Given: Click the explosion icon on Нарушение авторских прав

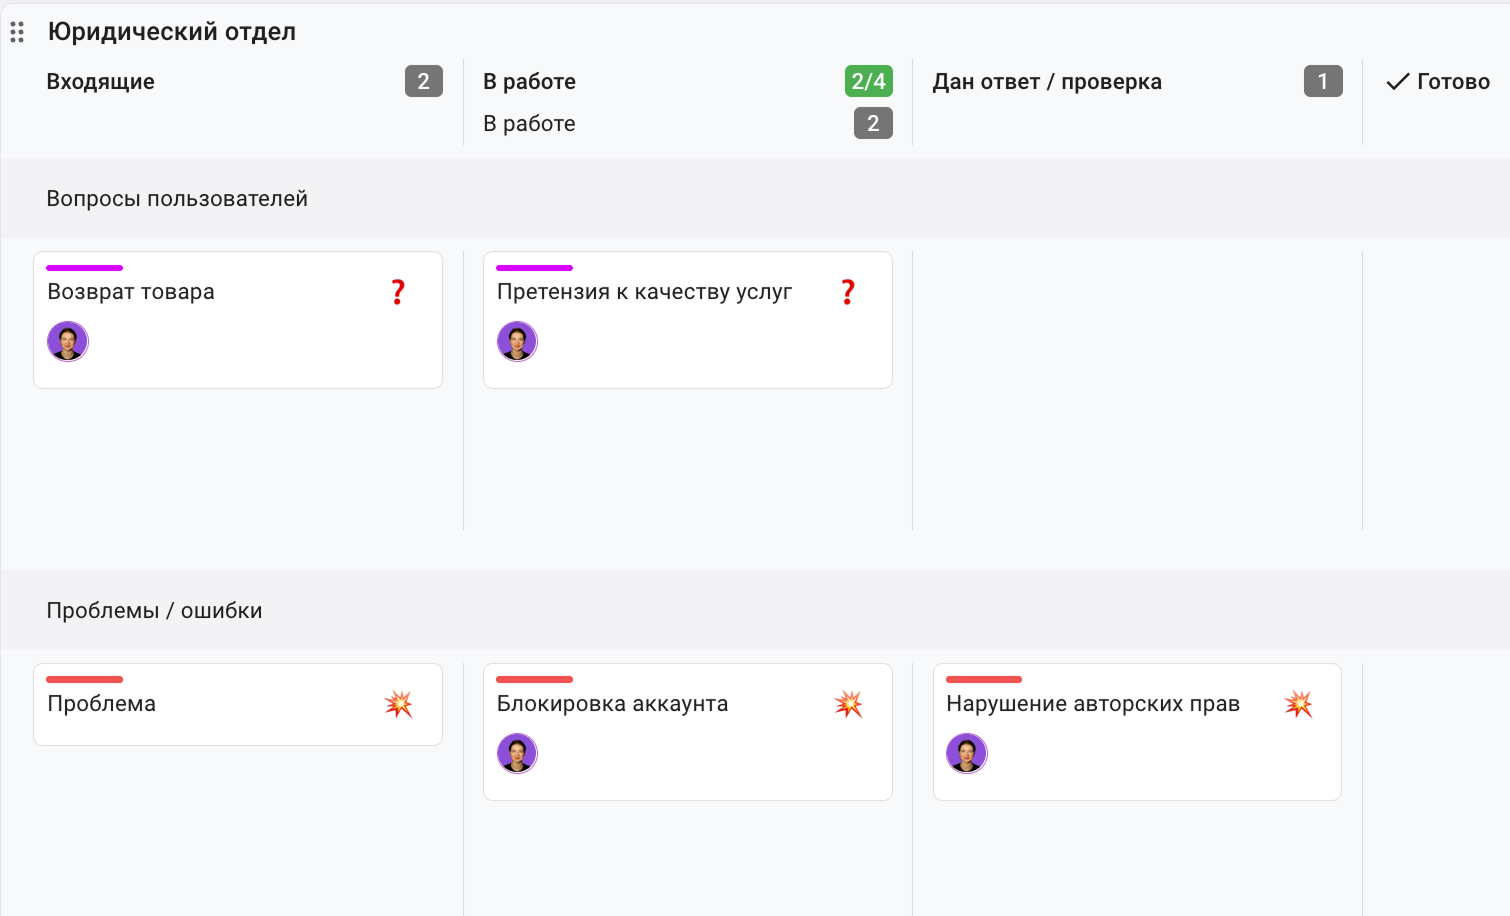Looking at the screenshot, I should pos(1299,704).
